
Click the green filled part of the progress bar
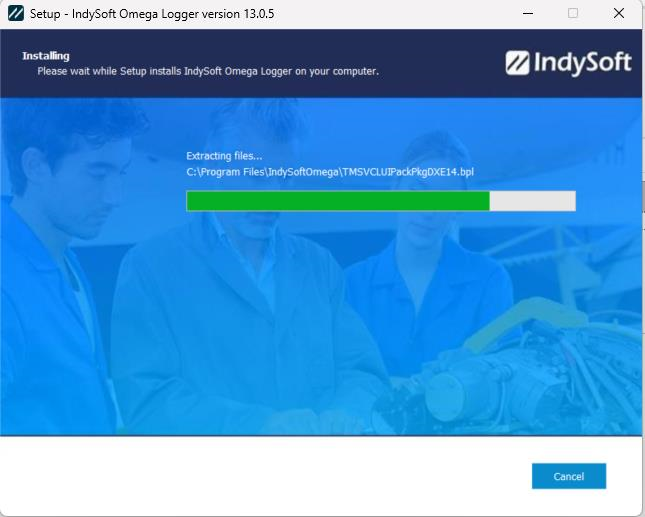(x=337, y=201)
